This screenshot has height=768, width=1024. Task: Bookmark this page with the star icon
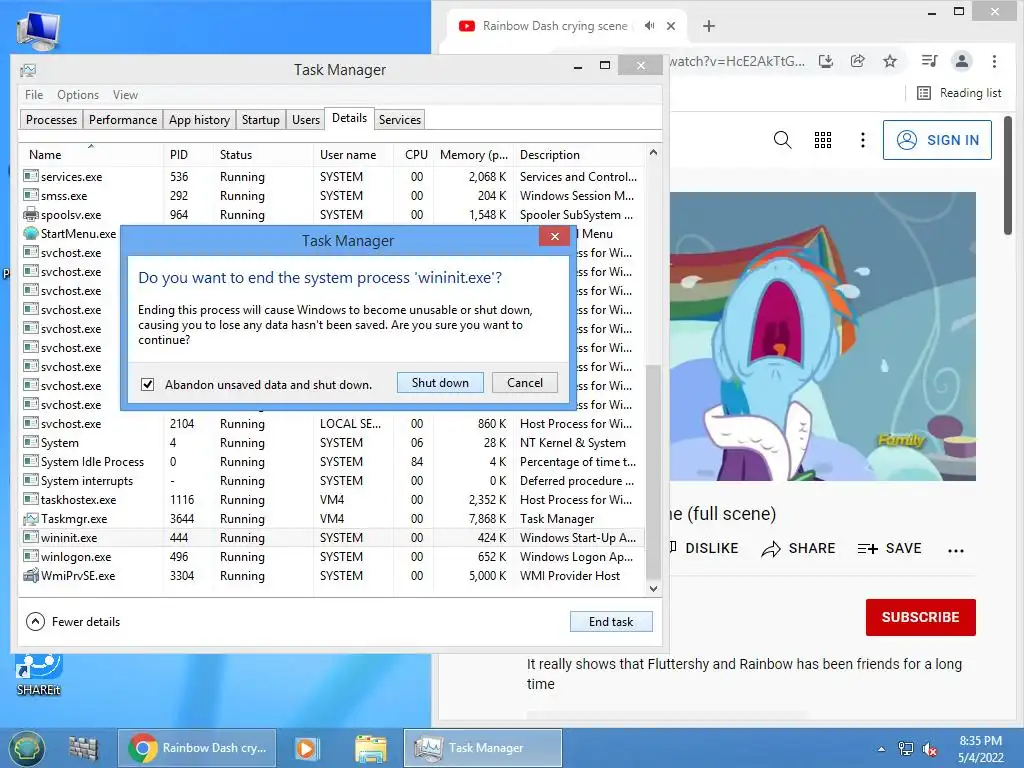coord(889,61)
